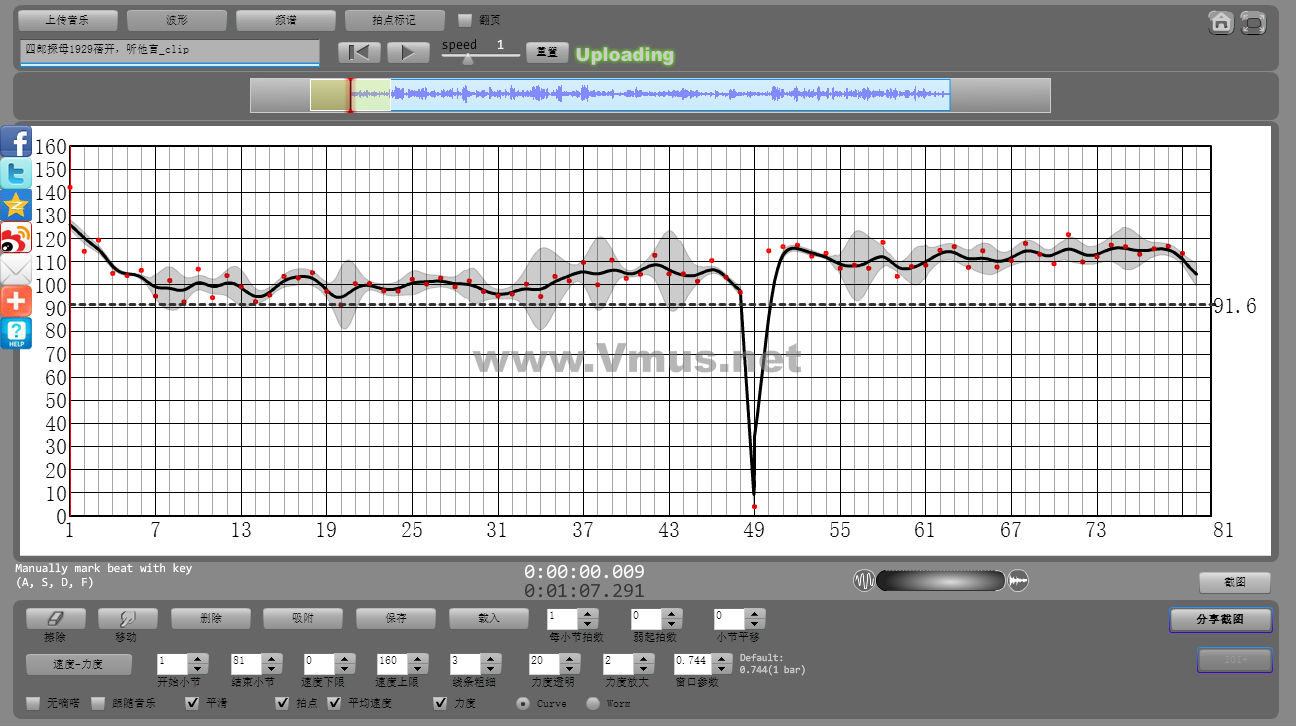Uncheck 平均速度 checkbox
The image size is (1296, 726).
334,703
